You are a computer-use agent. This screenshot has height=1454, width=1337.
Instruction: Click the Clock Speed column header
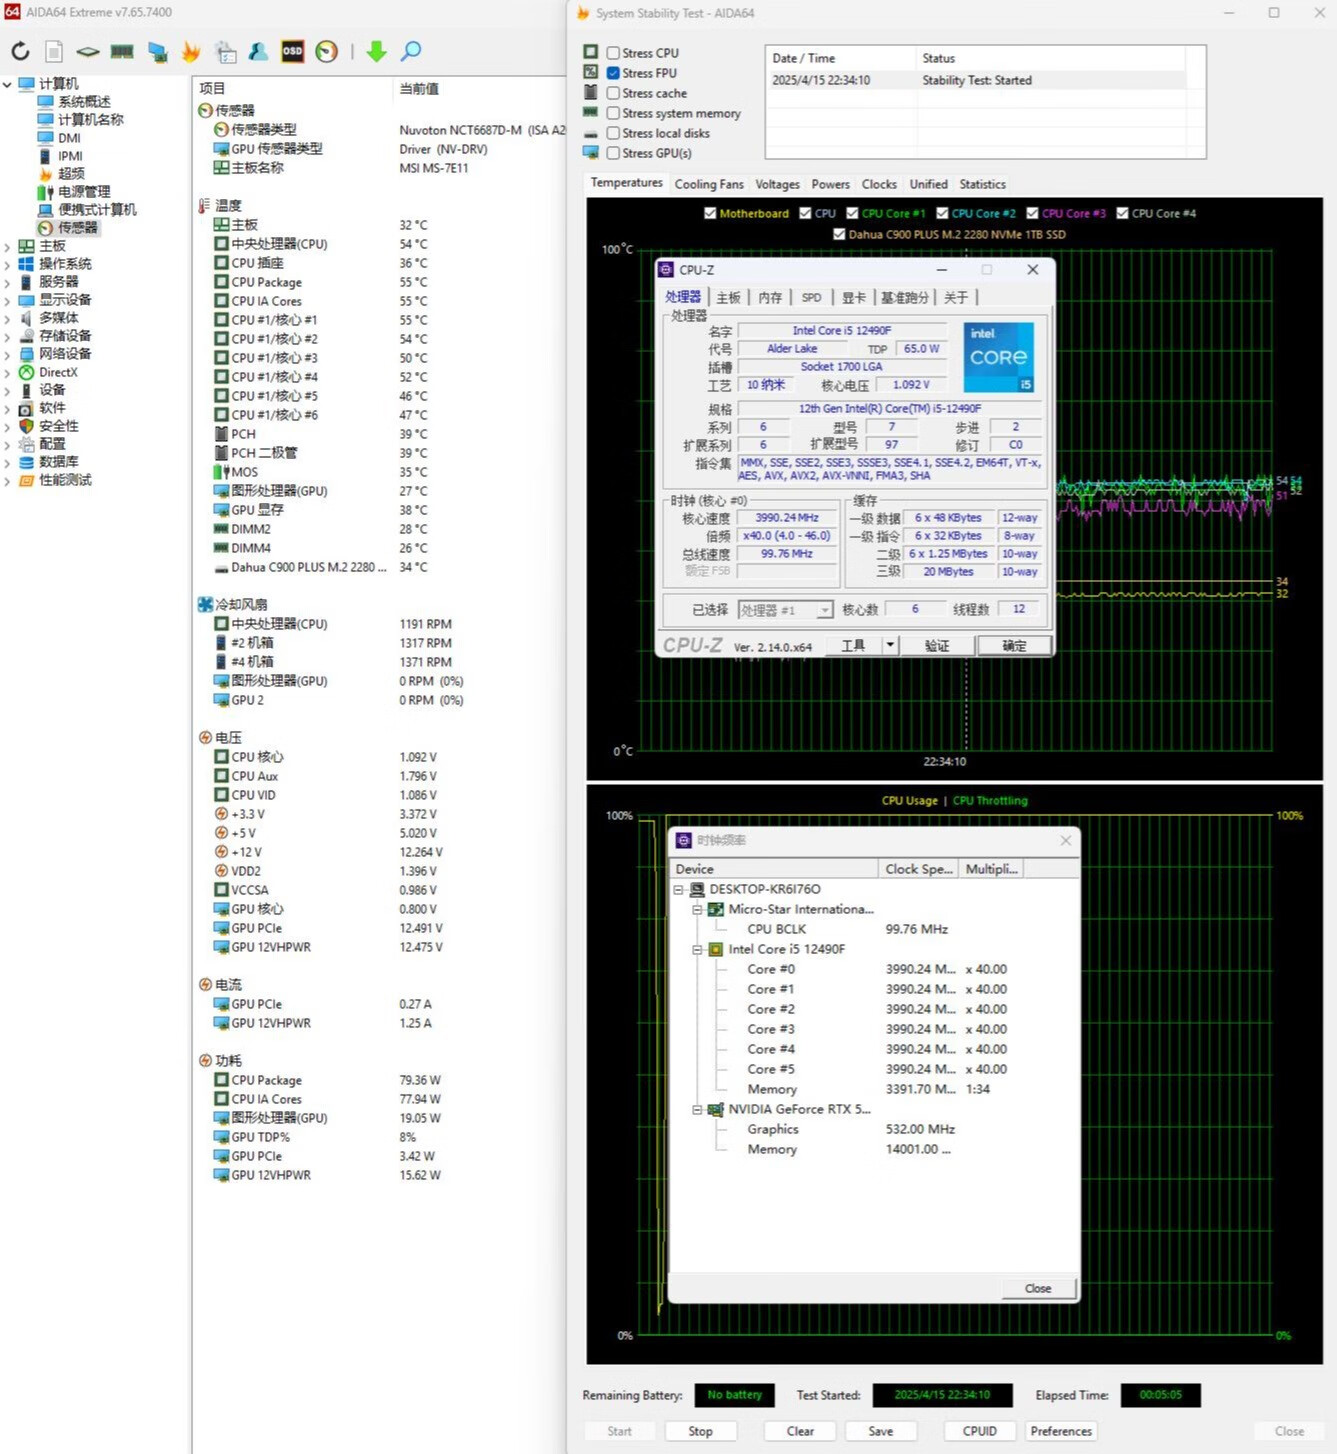pyautogui.click(x=918, y=869)
